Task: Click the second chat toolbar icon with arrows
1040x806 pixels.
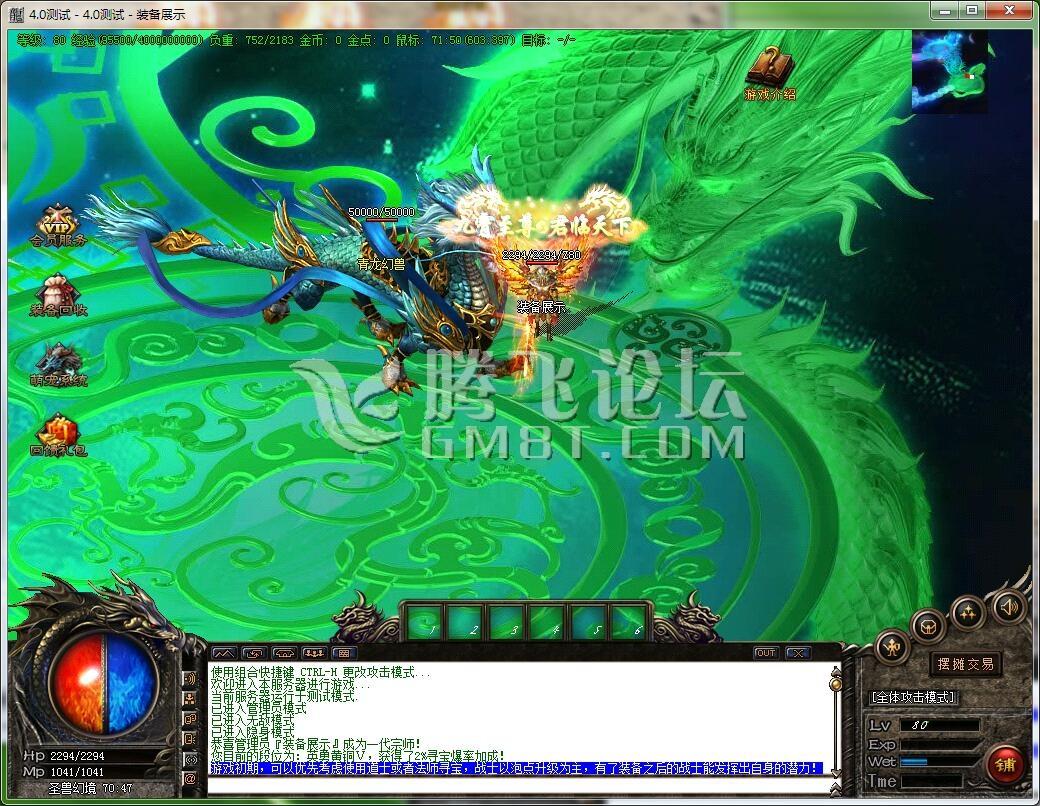Action: tap(254, 653)
